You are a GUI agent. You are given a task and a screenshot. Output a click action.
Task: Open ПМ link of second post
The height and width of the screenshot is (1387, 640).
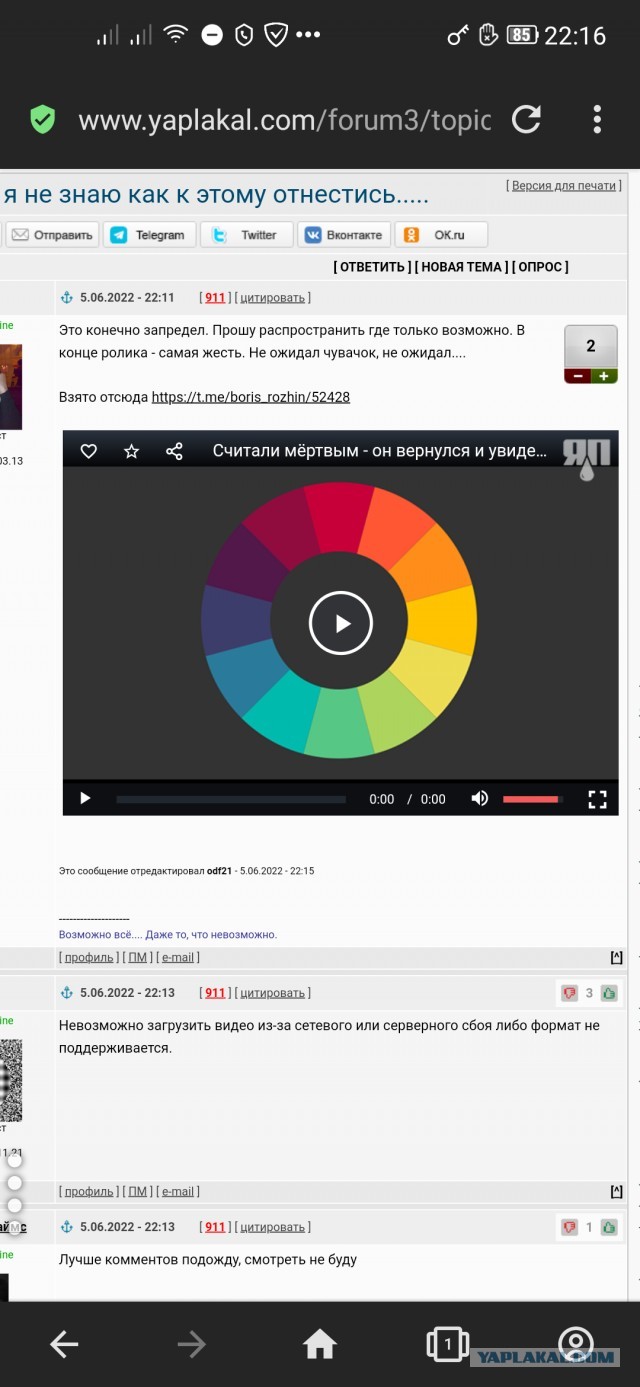(x=139, y=1191)
